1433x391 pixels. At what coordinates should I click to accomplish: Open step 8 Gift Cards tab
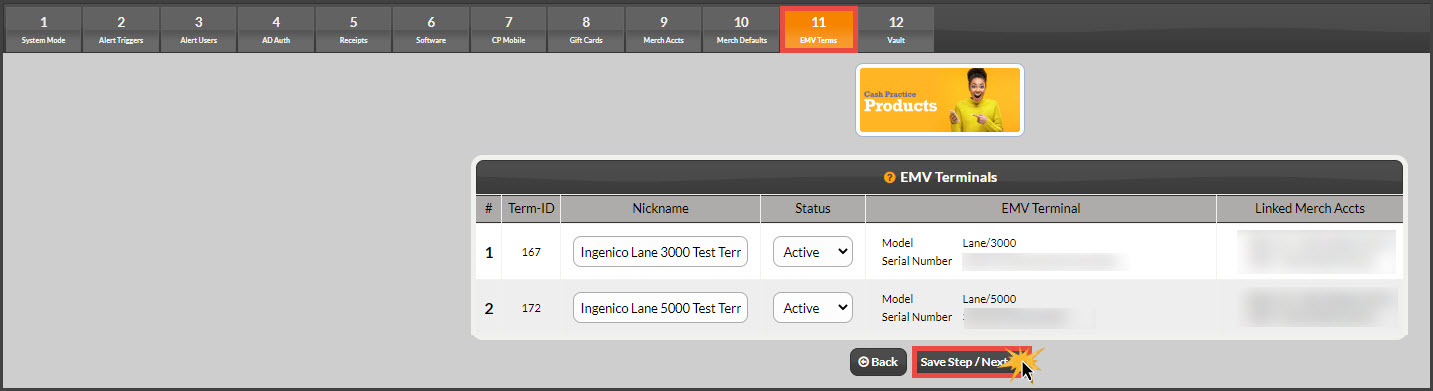pyautogui.click(x=586, y=29)
